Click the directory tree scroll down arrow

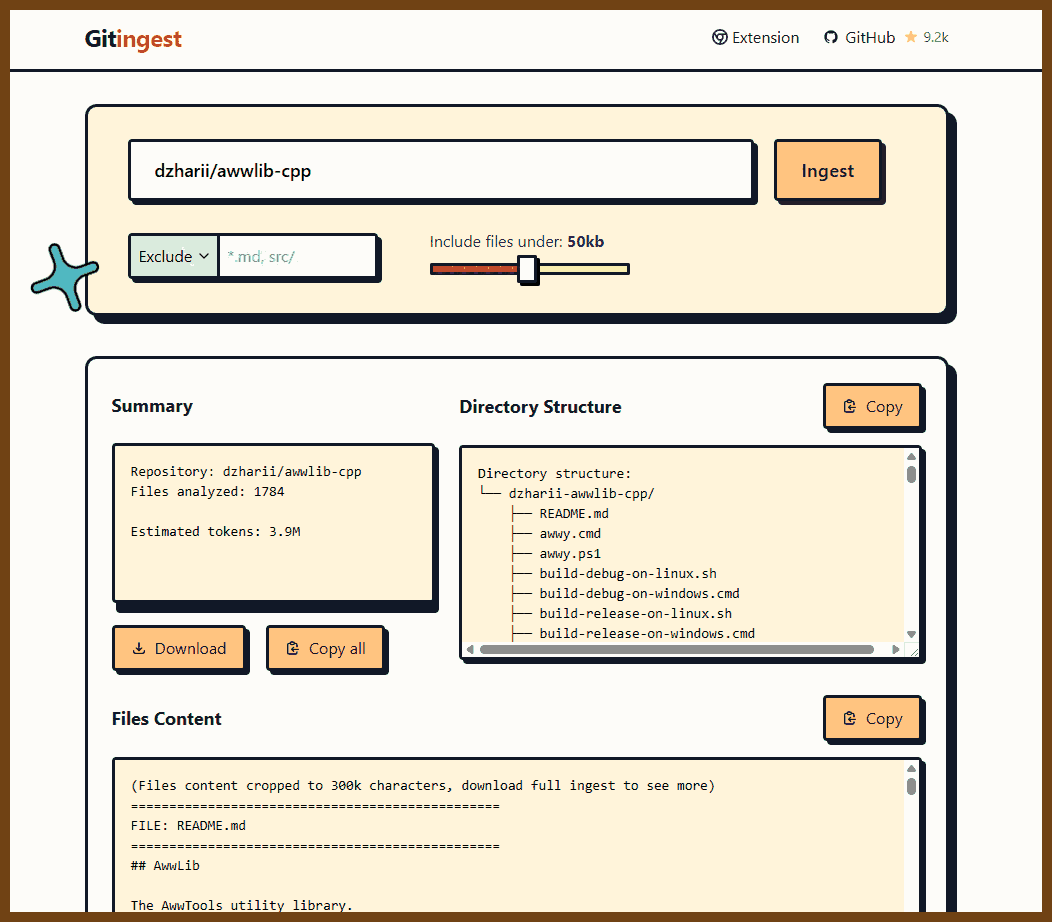[911, 634]
